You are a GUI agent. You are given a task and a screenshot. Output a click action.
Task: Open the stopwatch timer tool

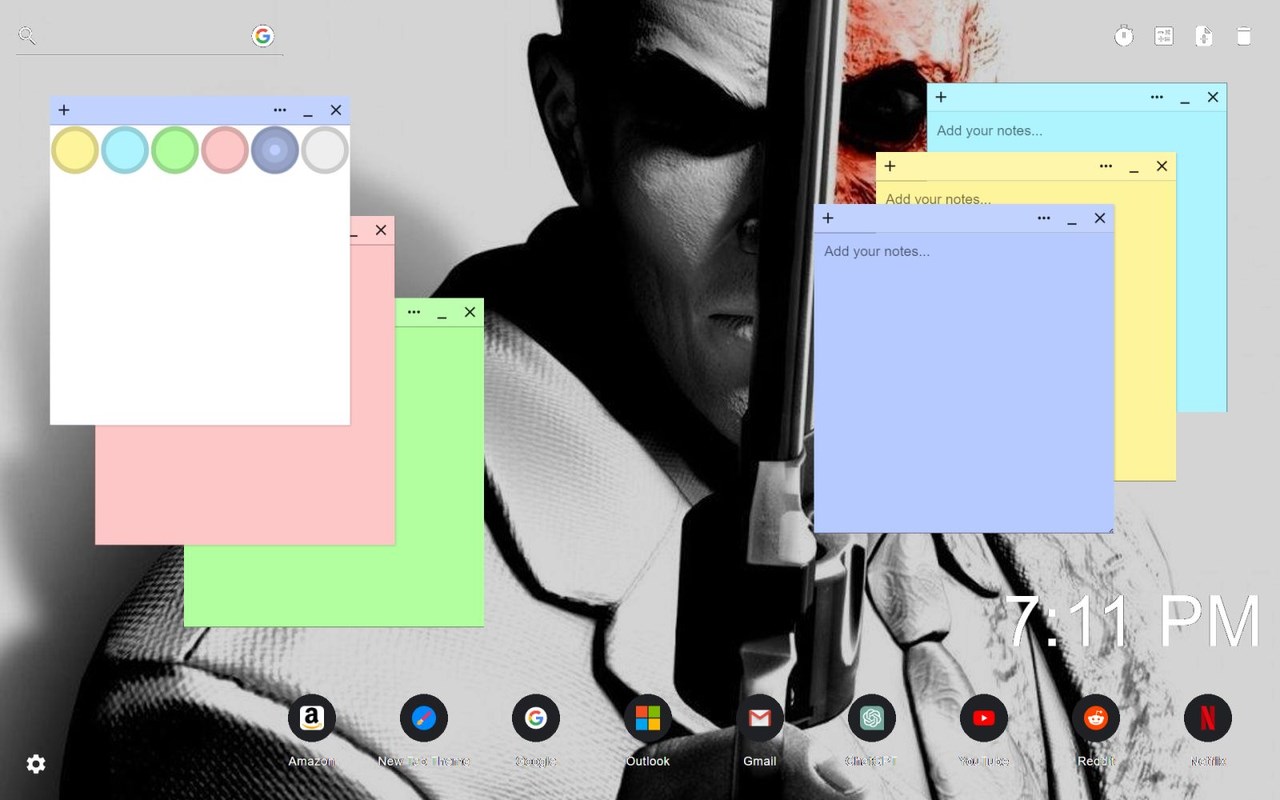(1124, 36)
